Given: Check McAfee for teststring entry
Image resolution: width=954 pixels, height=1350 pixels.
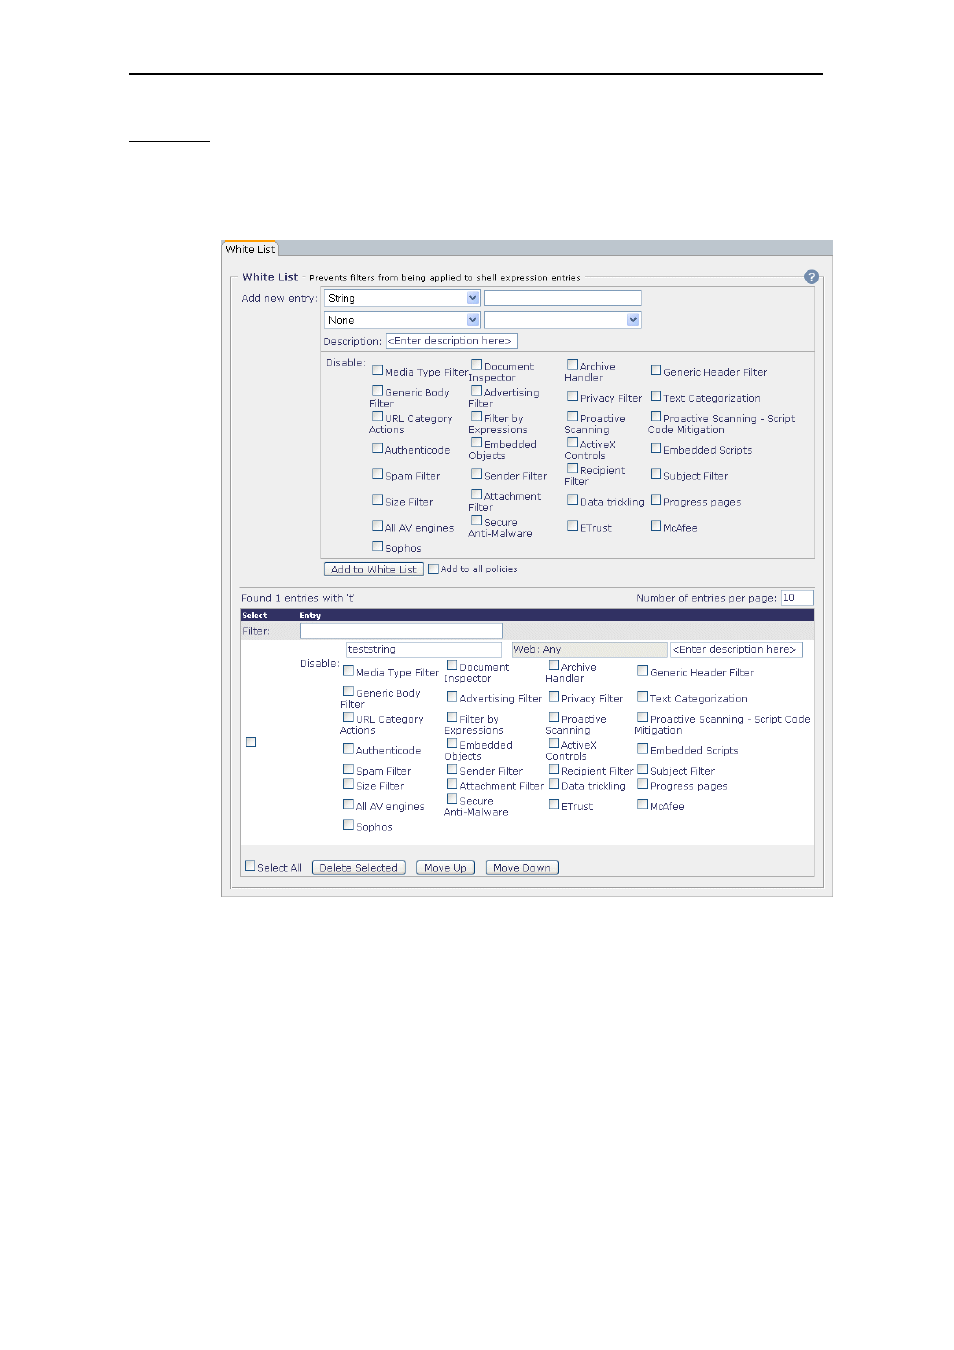Looking at the screenshot, I should pyautogui.click(x=643, y=804).
